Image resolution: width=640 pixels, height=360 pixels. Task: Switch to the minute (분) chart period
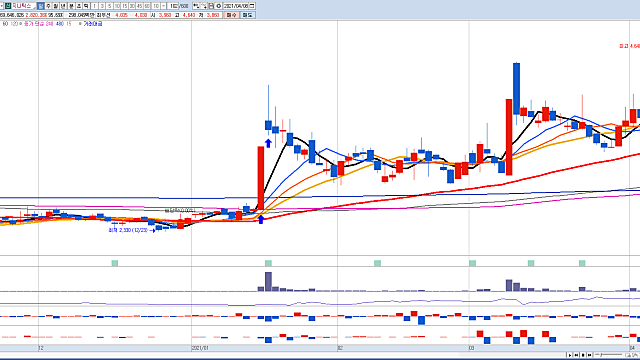71,6
